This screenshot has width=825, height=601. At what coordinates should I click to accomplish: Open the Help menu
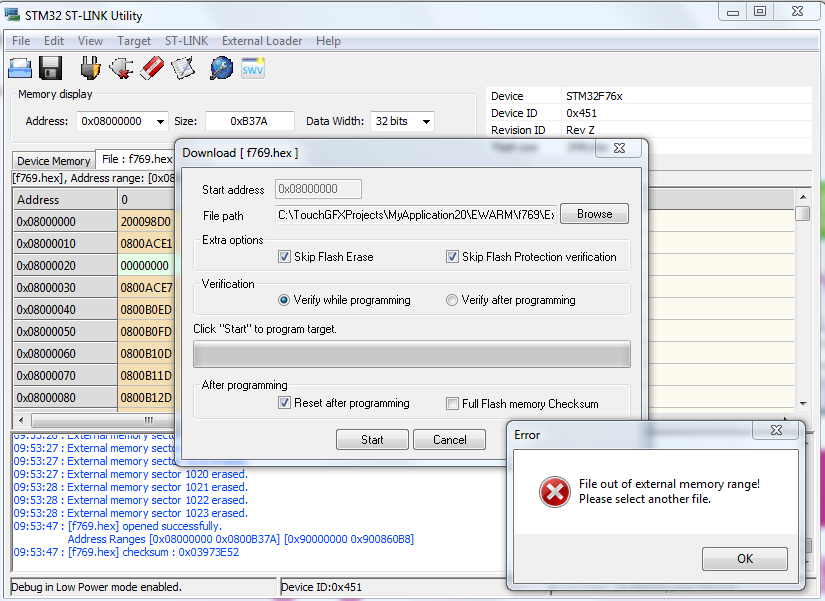(x=328, y=41)
